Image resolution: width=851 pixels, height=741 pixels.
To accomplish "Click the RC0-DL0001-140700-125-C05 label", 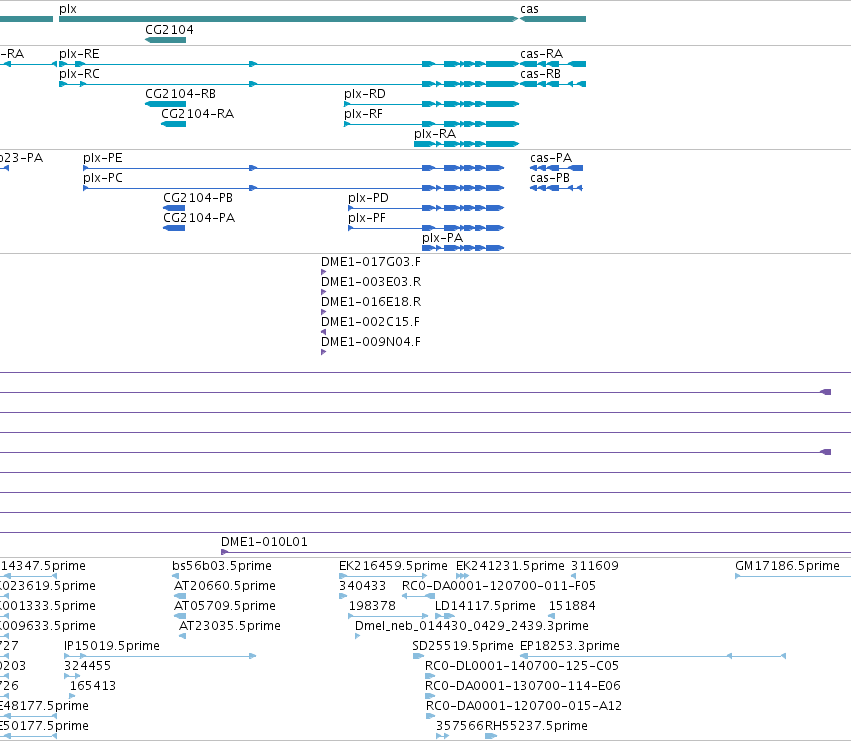I will (x=522, y=666).
